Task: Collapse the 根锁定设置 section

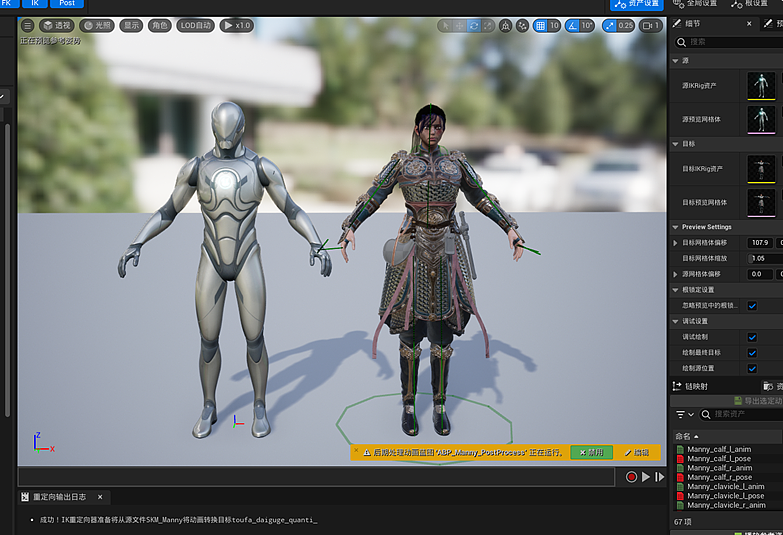Action: click(x=676, y=290)
